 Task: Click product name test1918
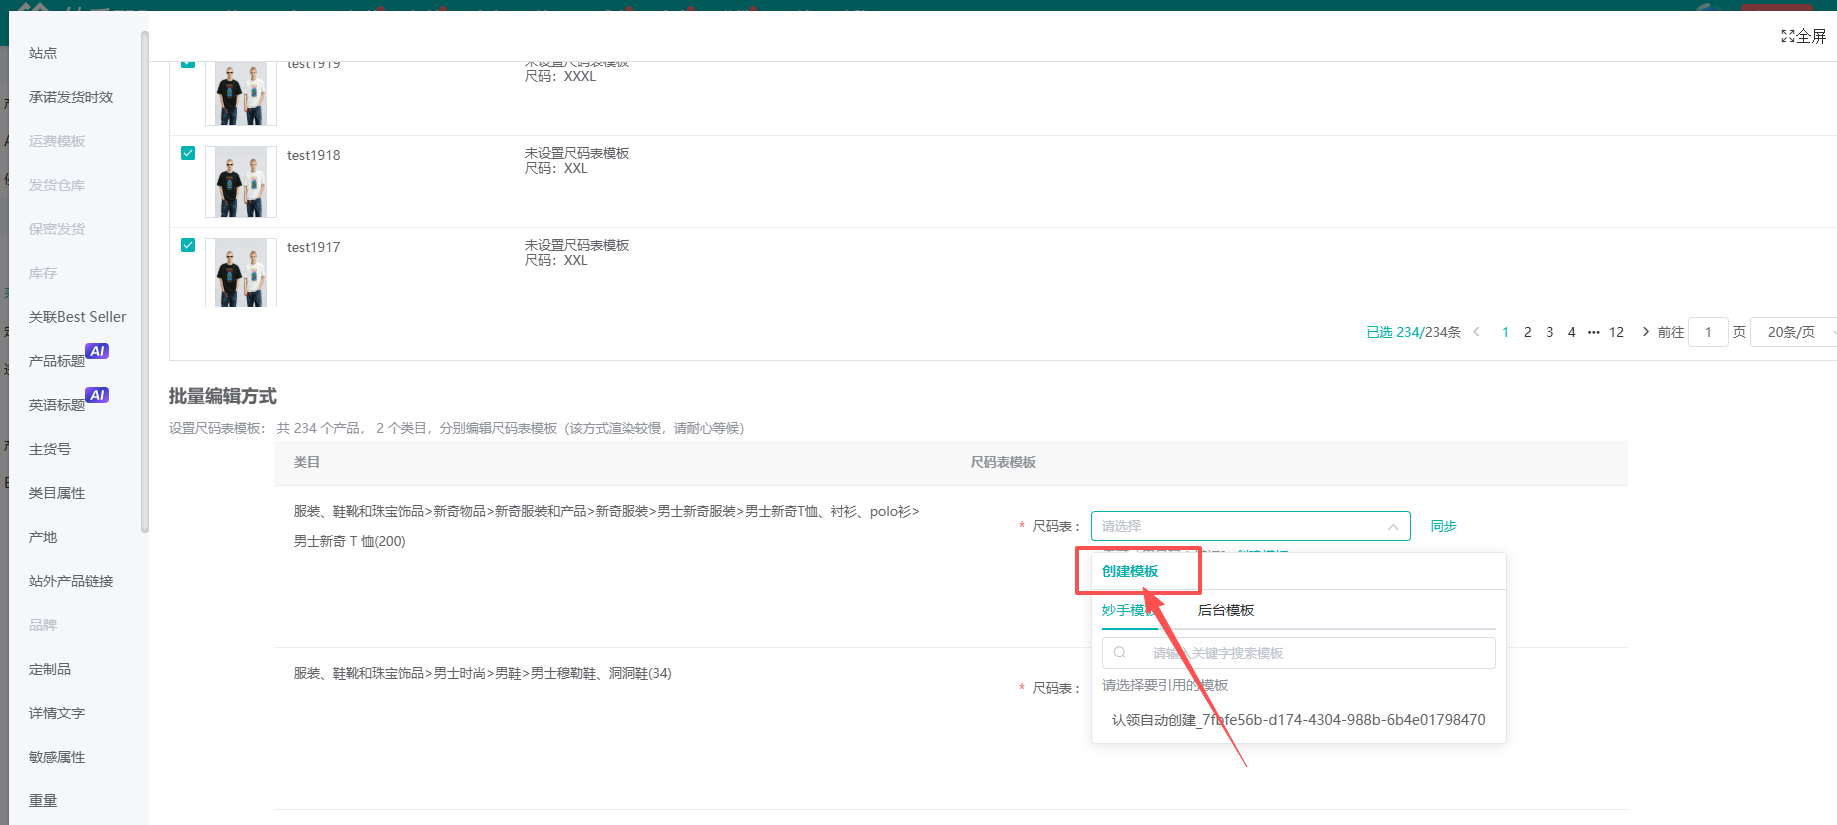tap(313, 155)
